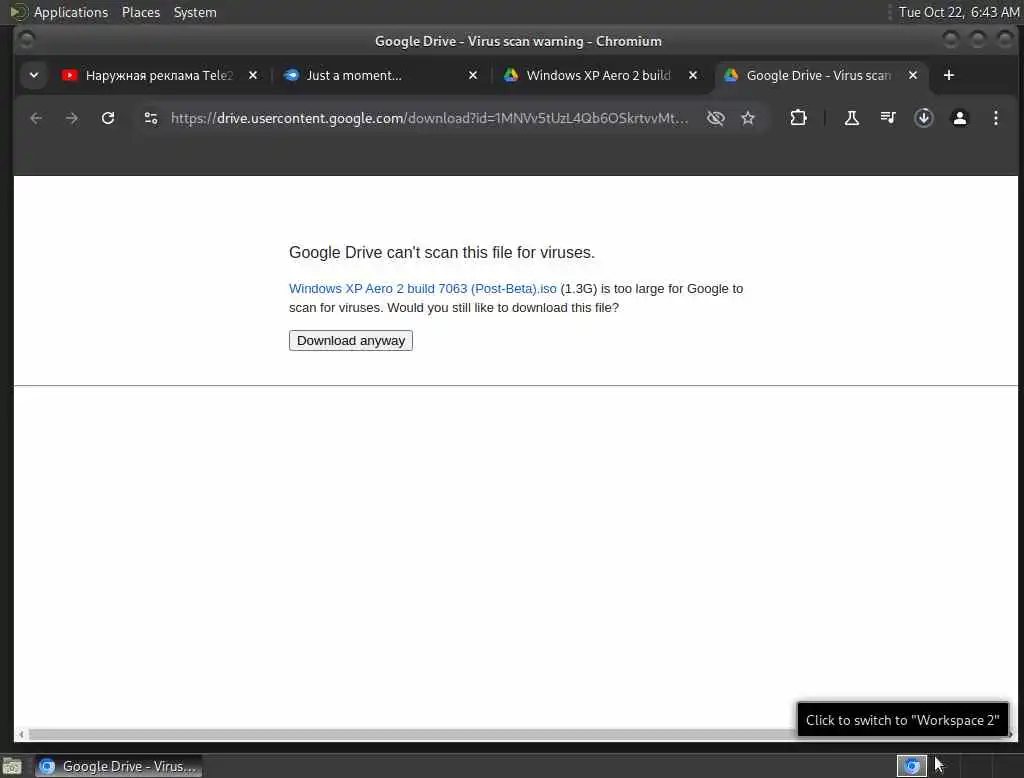The image size is (1024, 778).
Task: Go forward to the next page
Action: [72, 118]
